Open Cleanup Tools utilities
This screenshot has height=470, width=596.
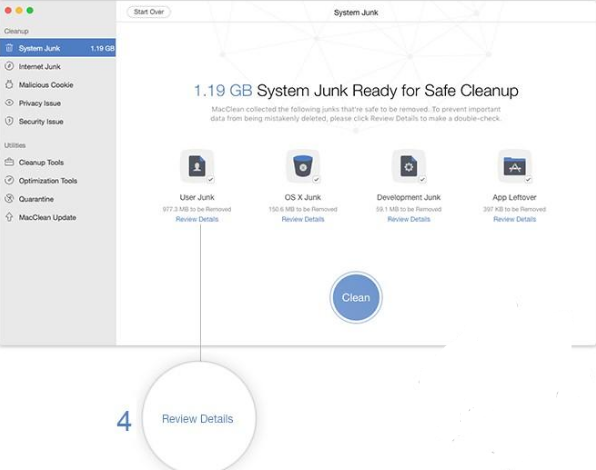[x=58, y=162]
